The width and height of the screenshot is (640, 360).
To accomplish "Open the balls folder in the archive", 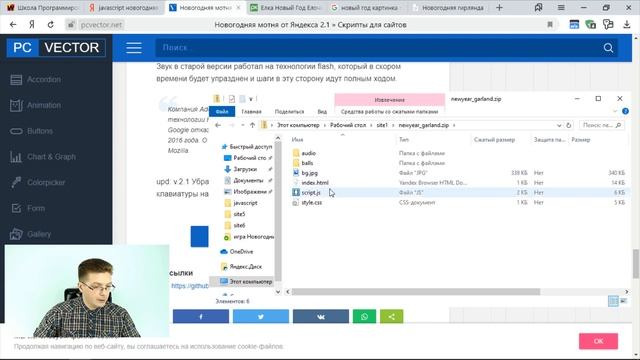I will click(307, 163).
